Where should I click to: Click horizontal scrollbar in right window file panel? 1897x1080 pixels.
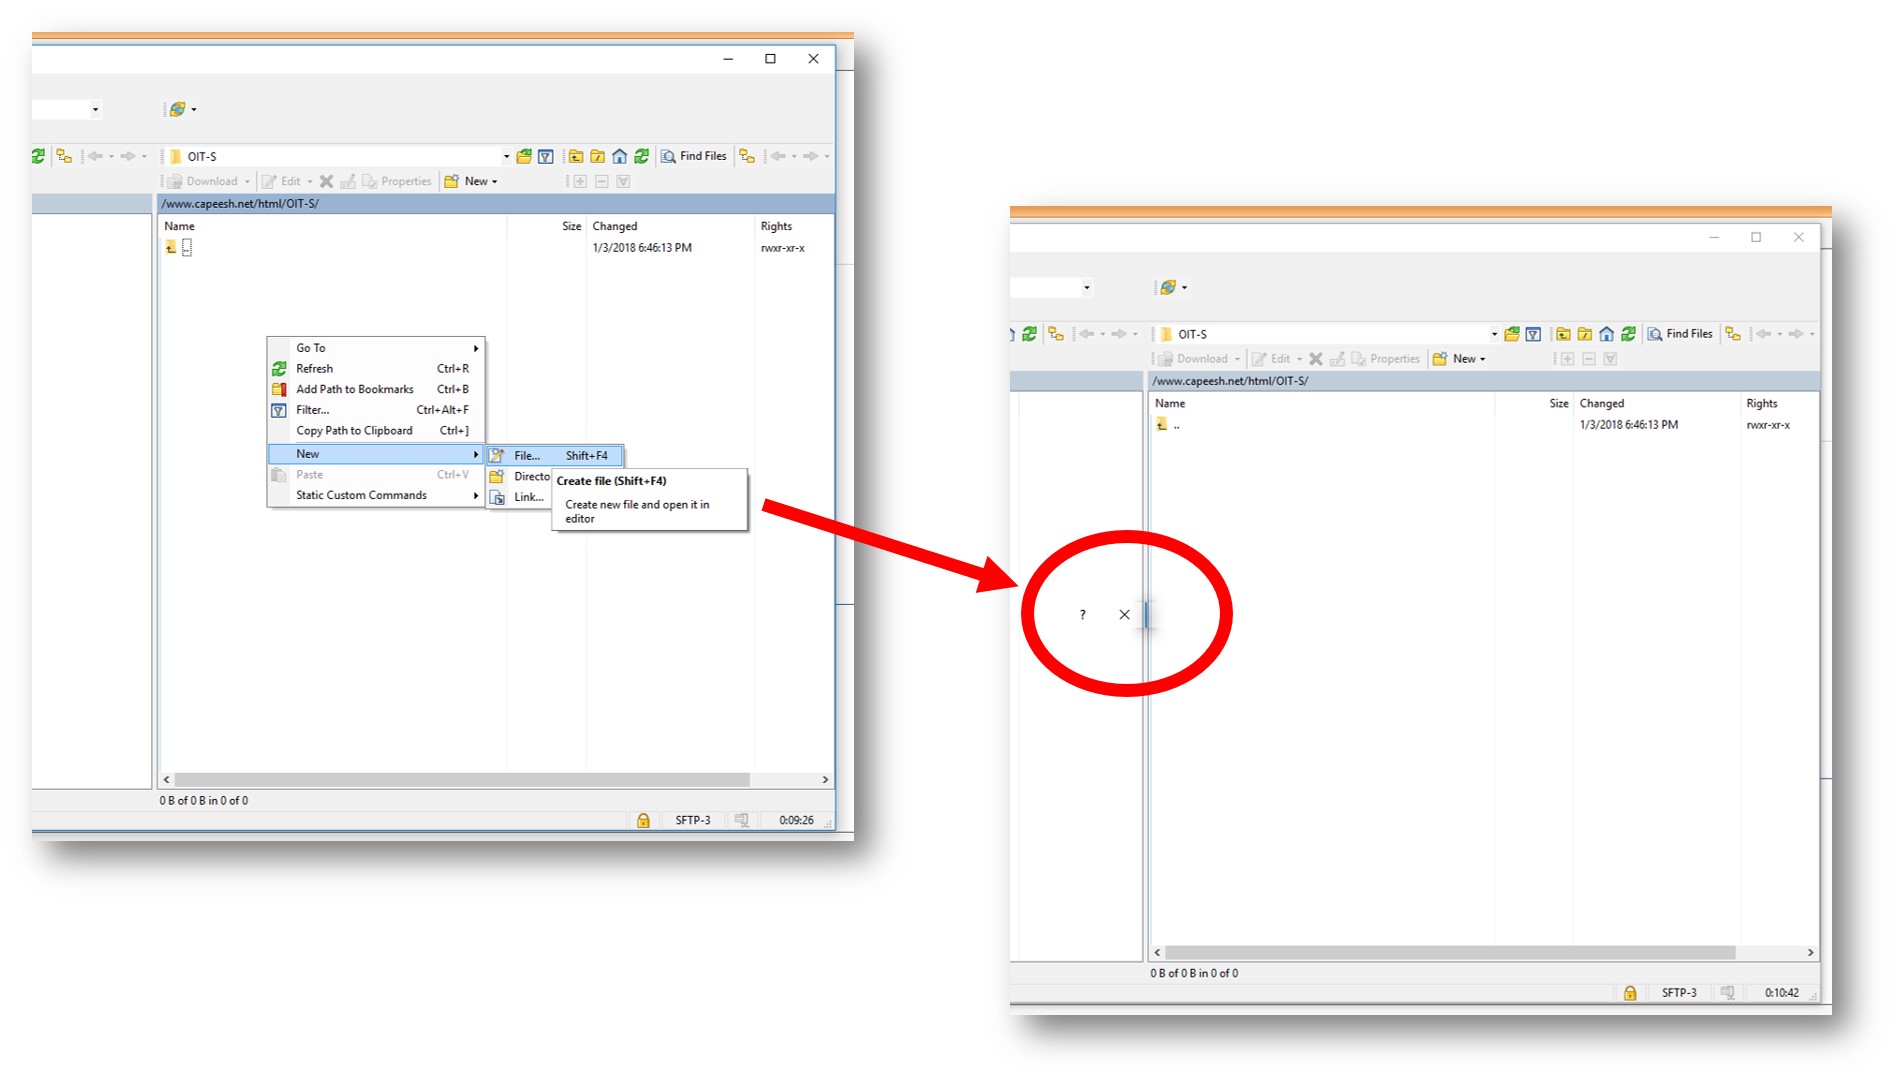tap(1450, 953)
